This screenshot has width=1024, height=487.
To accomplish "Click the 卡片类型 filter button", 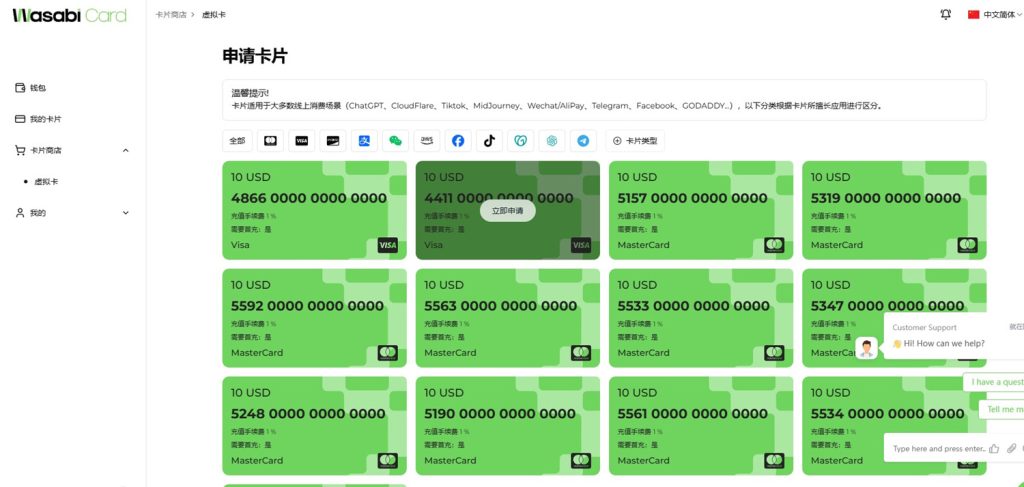I will click(635, 141).
